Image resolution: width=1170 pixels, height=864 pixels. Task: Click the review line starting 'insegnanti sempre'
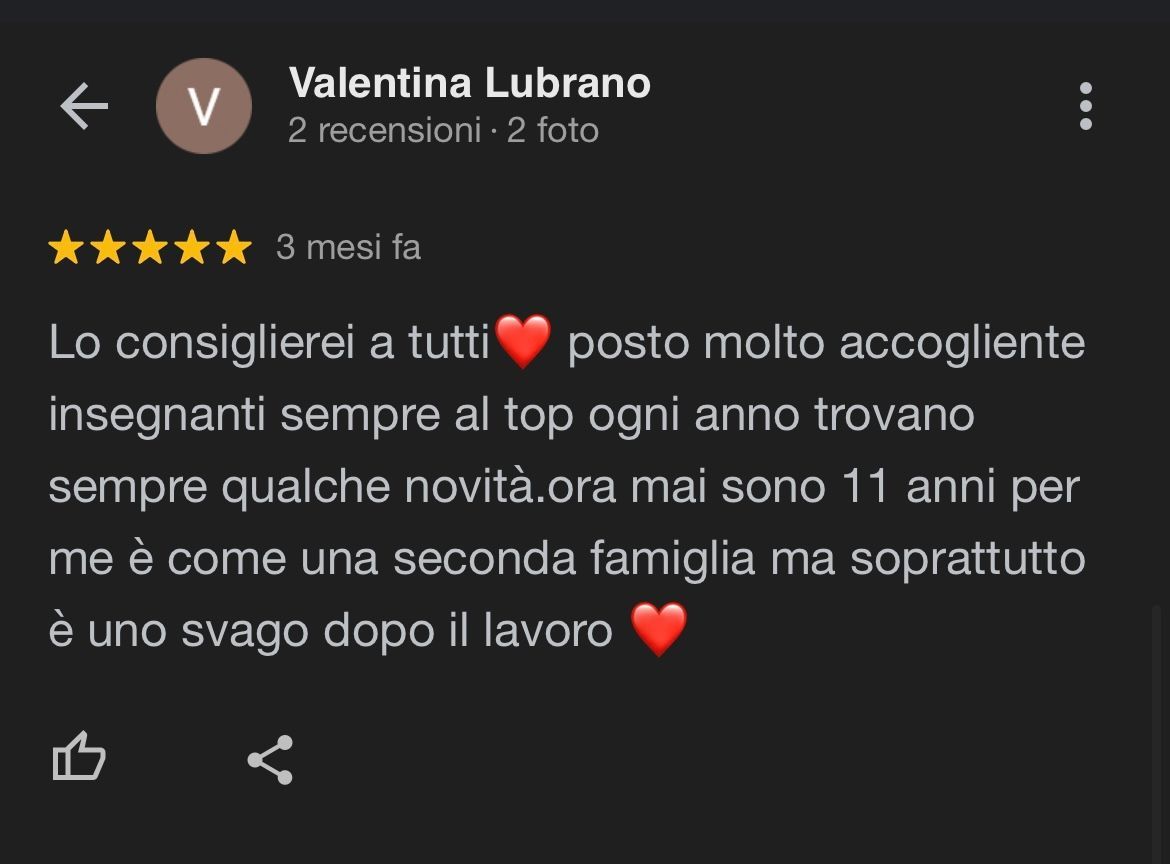tap(512, 415)
